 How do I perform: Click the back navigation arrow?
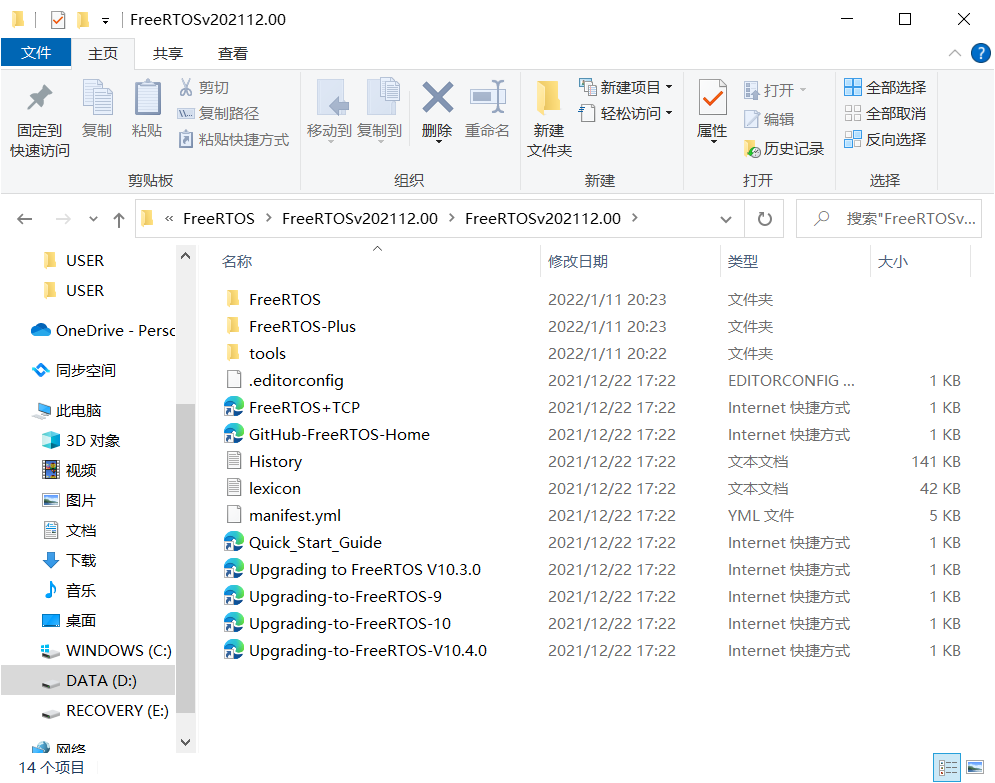point(24,218)
